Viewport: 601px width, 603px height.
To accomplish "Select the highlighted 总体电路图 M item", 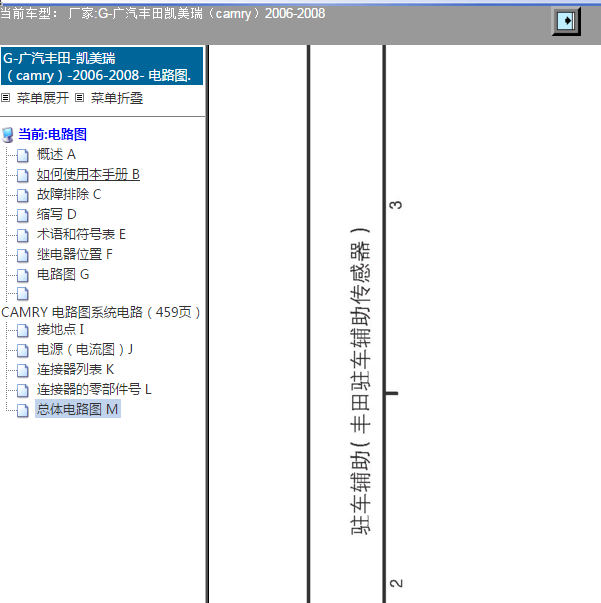I will click(x=78, y=409).
